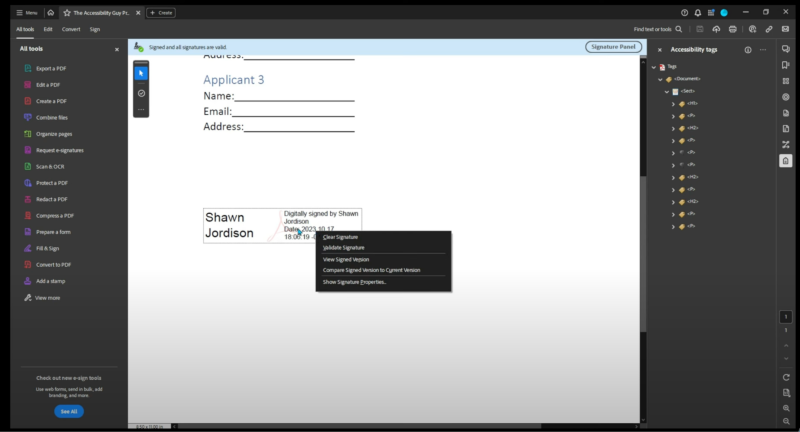Click the See All button
Image resolution: width=800 pixels, height=432 pixels.
pyautogui.click(x=68, y=411)
